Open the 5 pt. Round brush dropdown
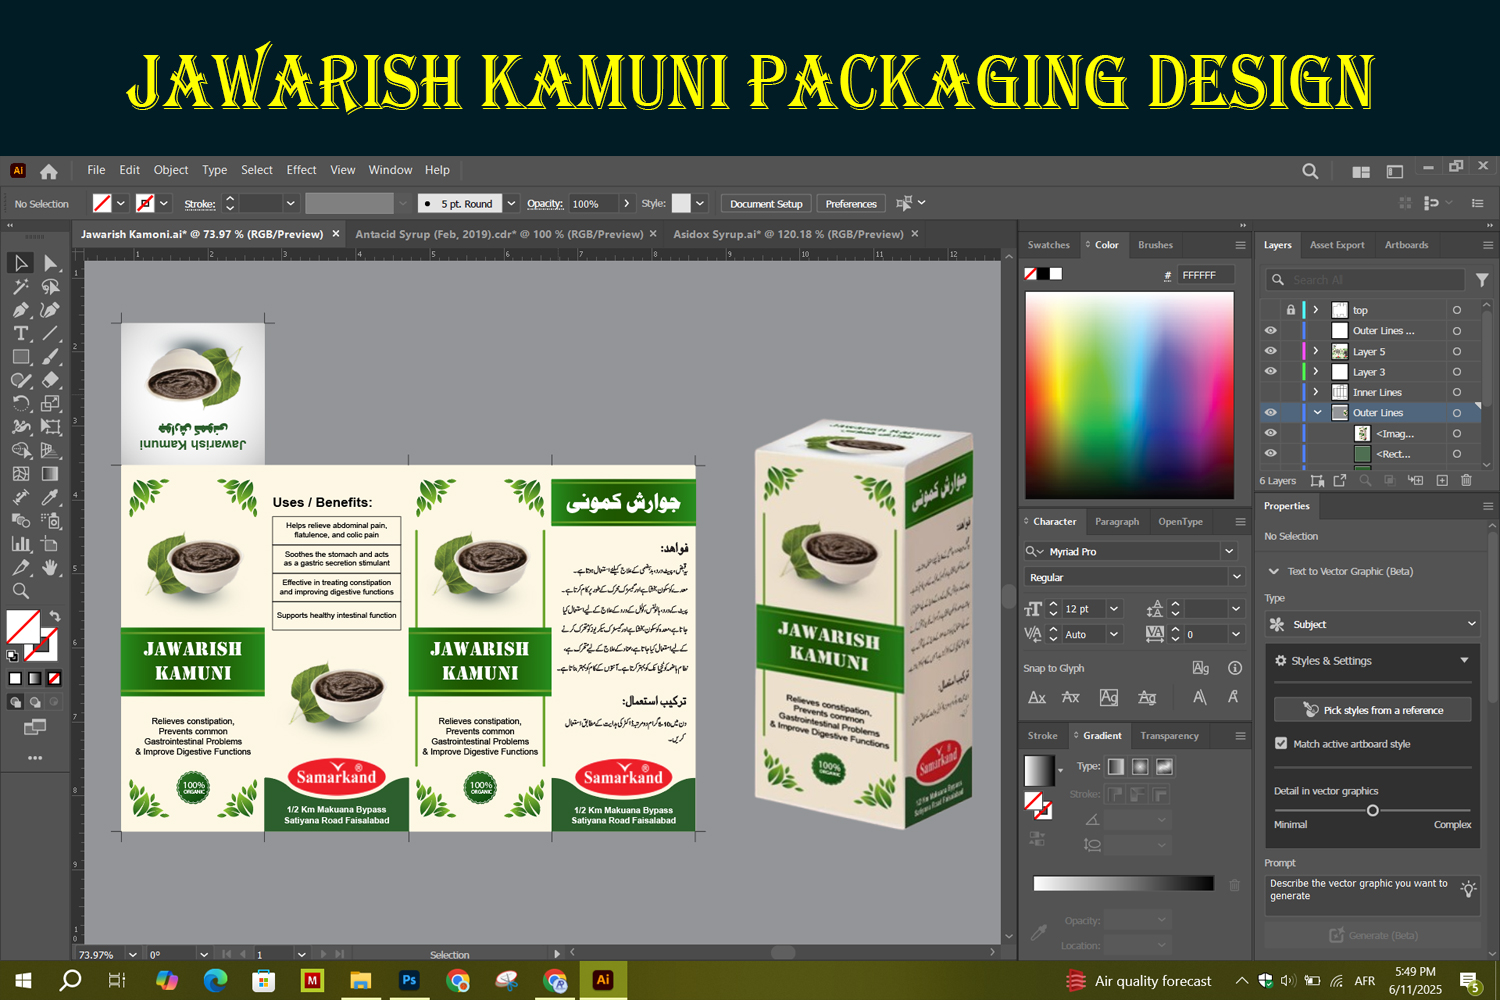Image resolution: width=1500 pixels, height=1000 pixels. [511, 204]
